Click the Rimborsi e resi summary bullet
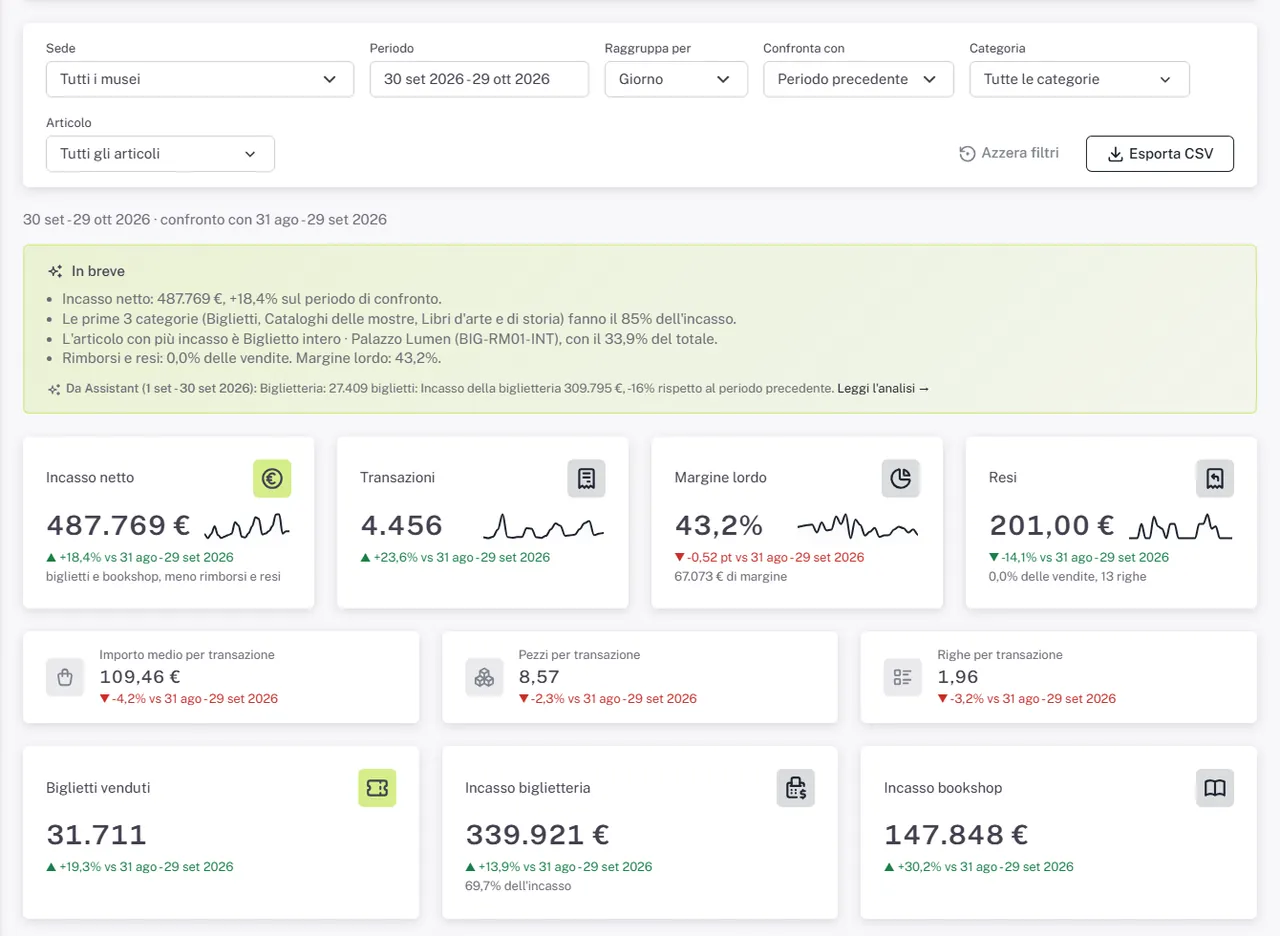This screenshot has height=936, width=1280. pos(251,358)
